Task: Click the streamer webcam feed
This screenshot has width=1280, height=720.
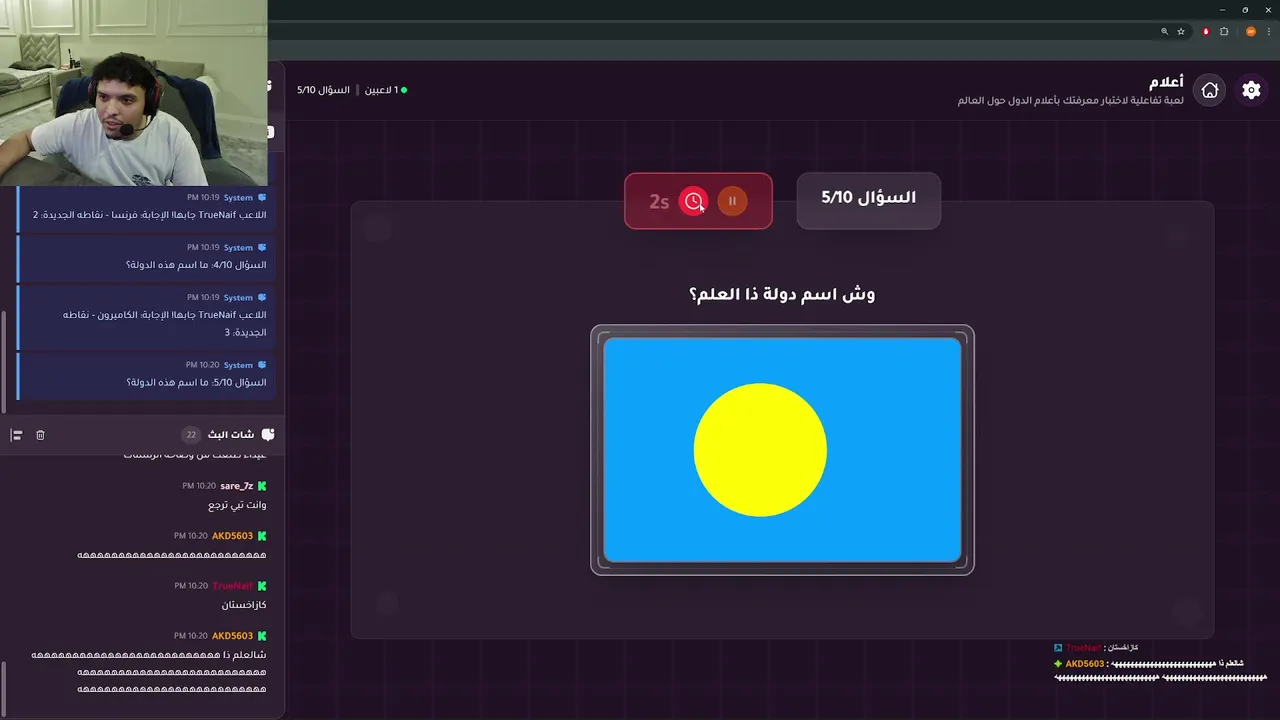Action: tap(134, 92)
